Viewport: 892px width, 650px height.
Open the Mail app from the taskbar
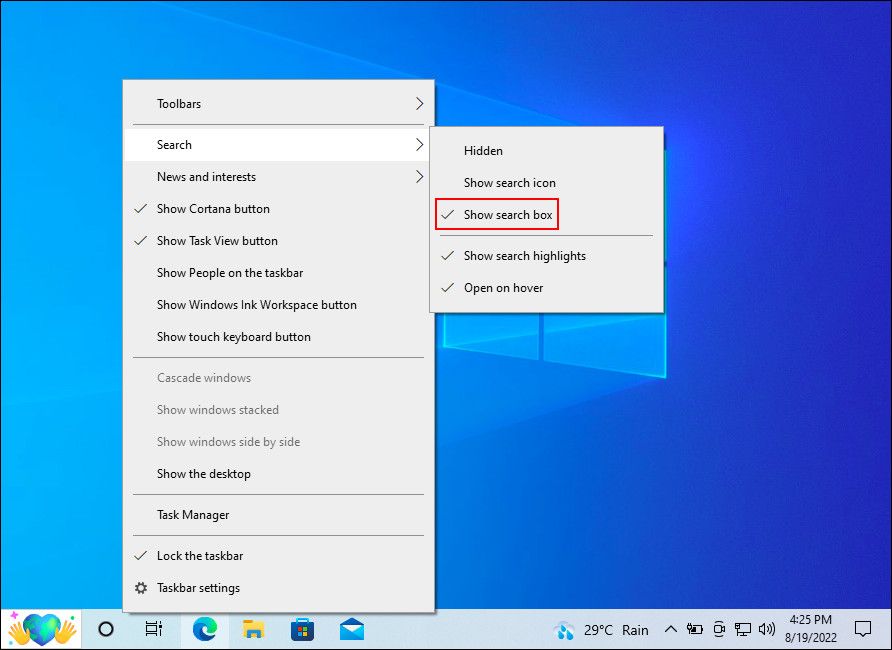[x=351, y=629]
